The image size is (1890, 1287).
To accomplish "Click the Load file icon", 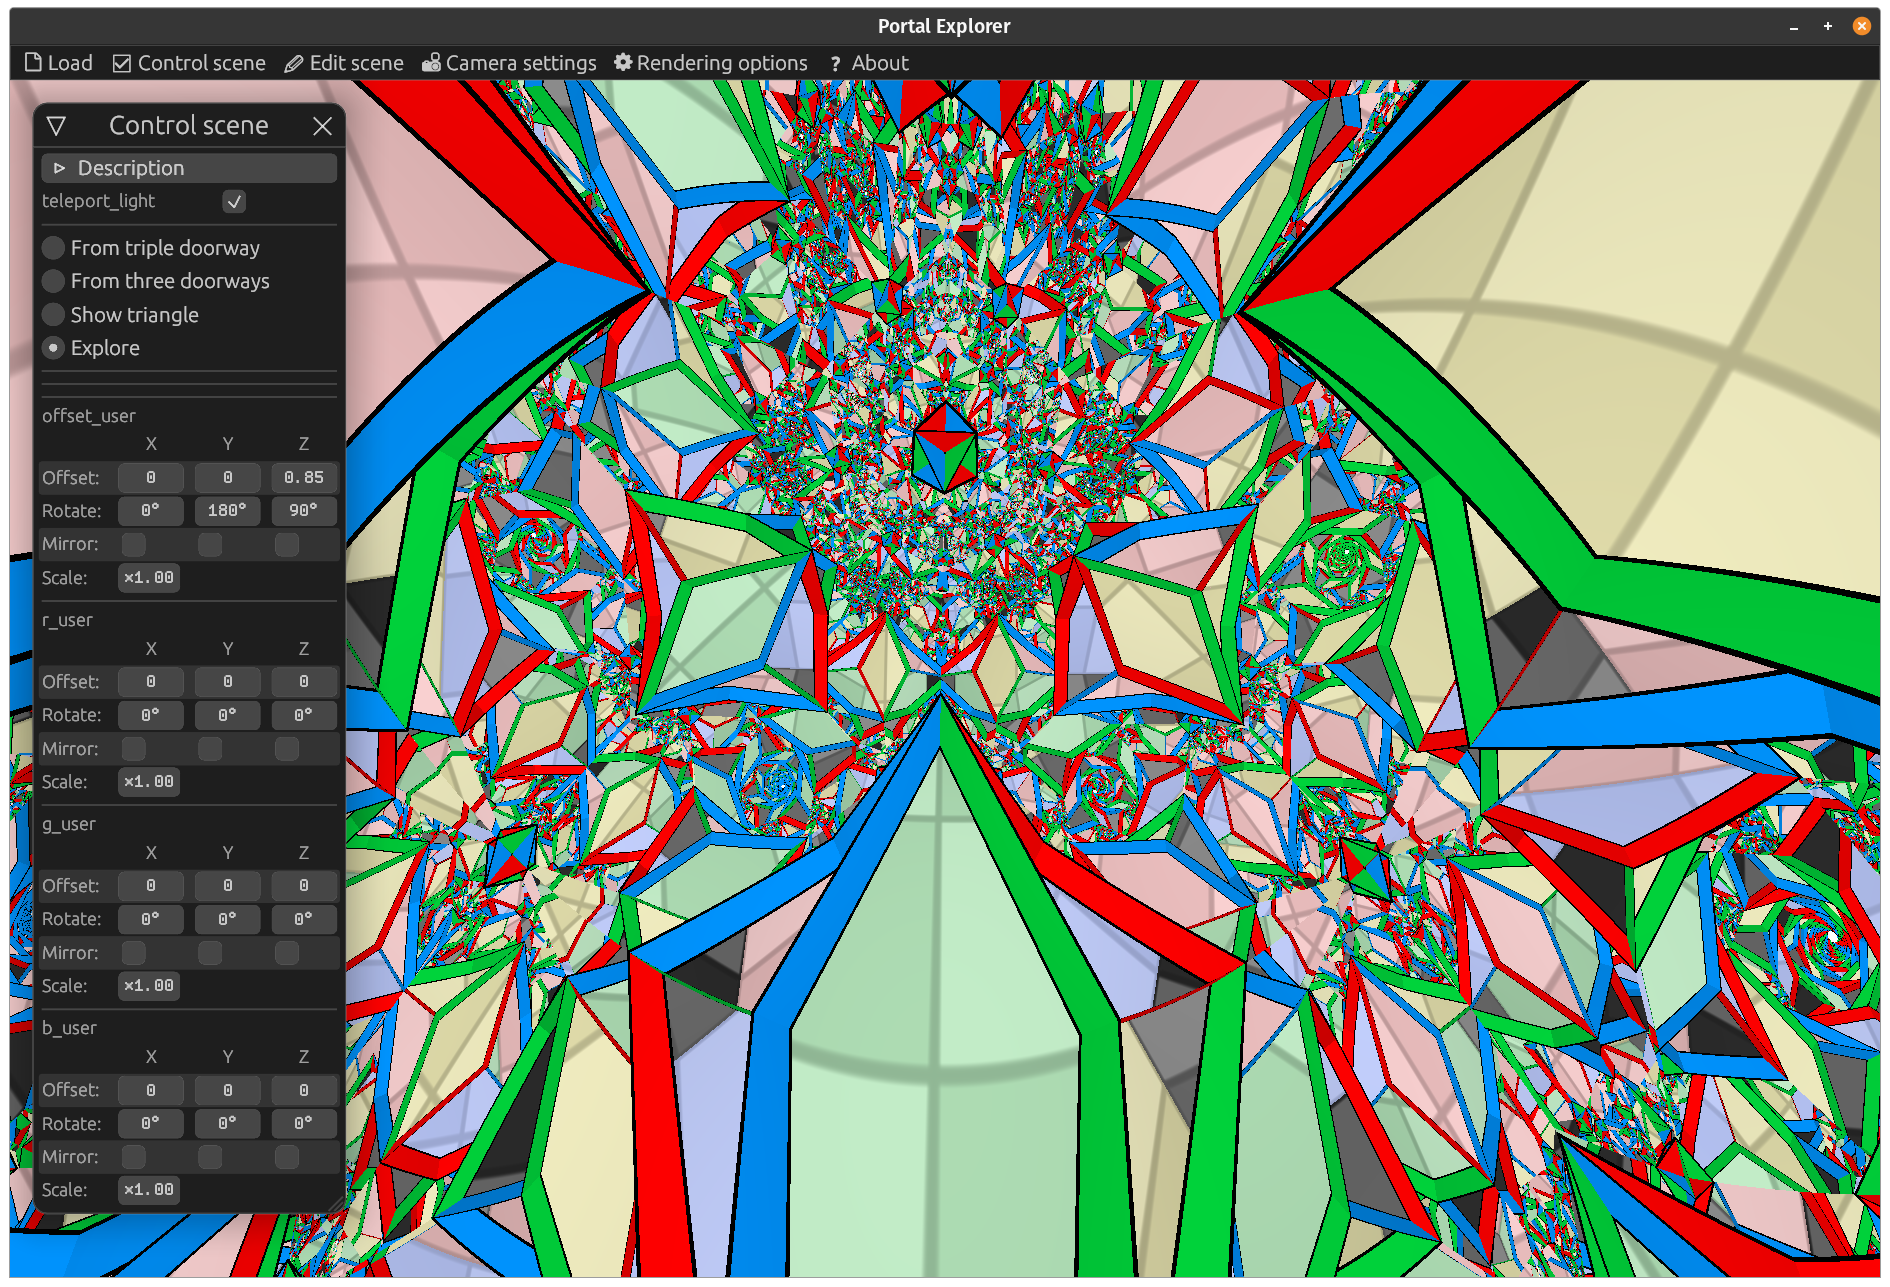I will click(33, 63).
